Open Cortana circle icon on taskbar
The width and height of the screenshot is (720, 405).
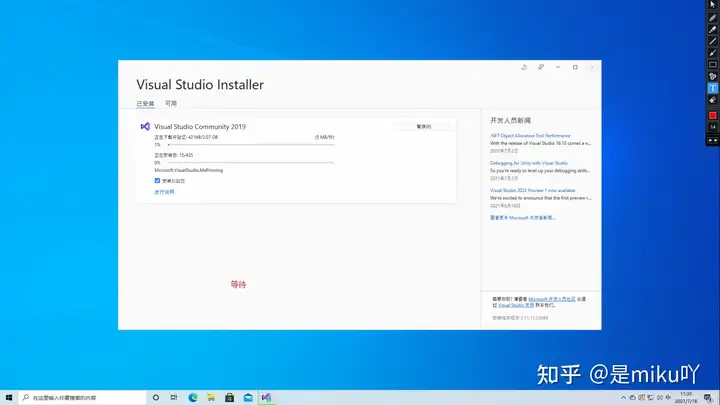click(156, 397)
